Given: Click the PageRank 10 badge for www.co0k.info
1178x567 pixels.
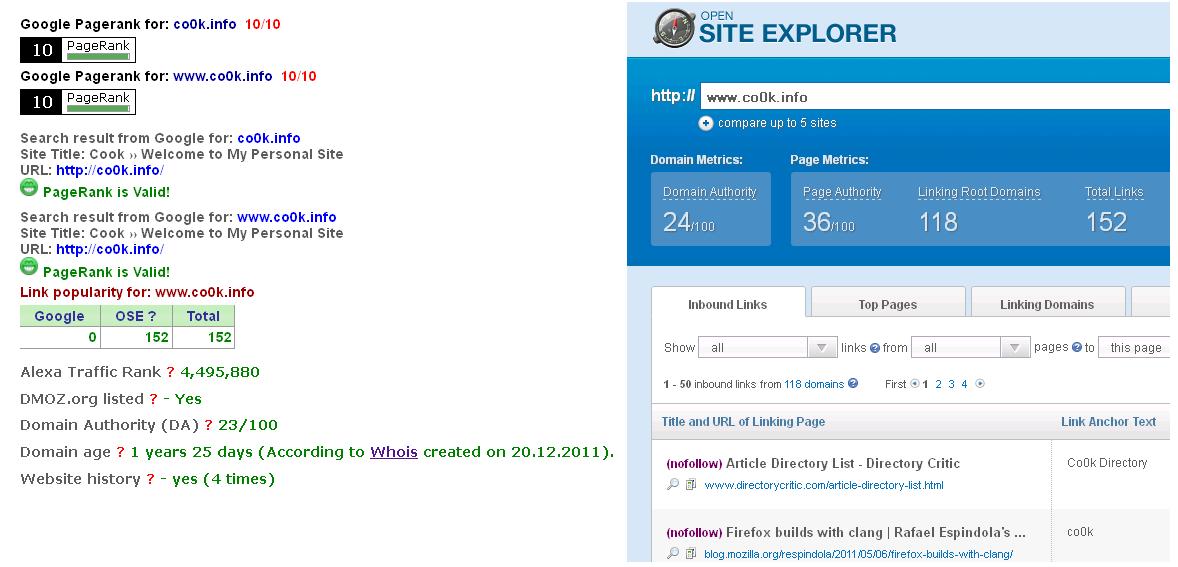Looking at the screenshot, I should (78, 101).
